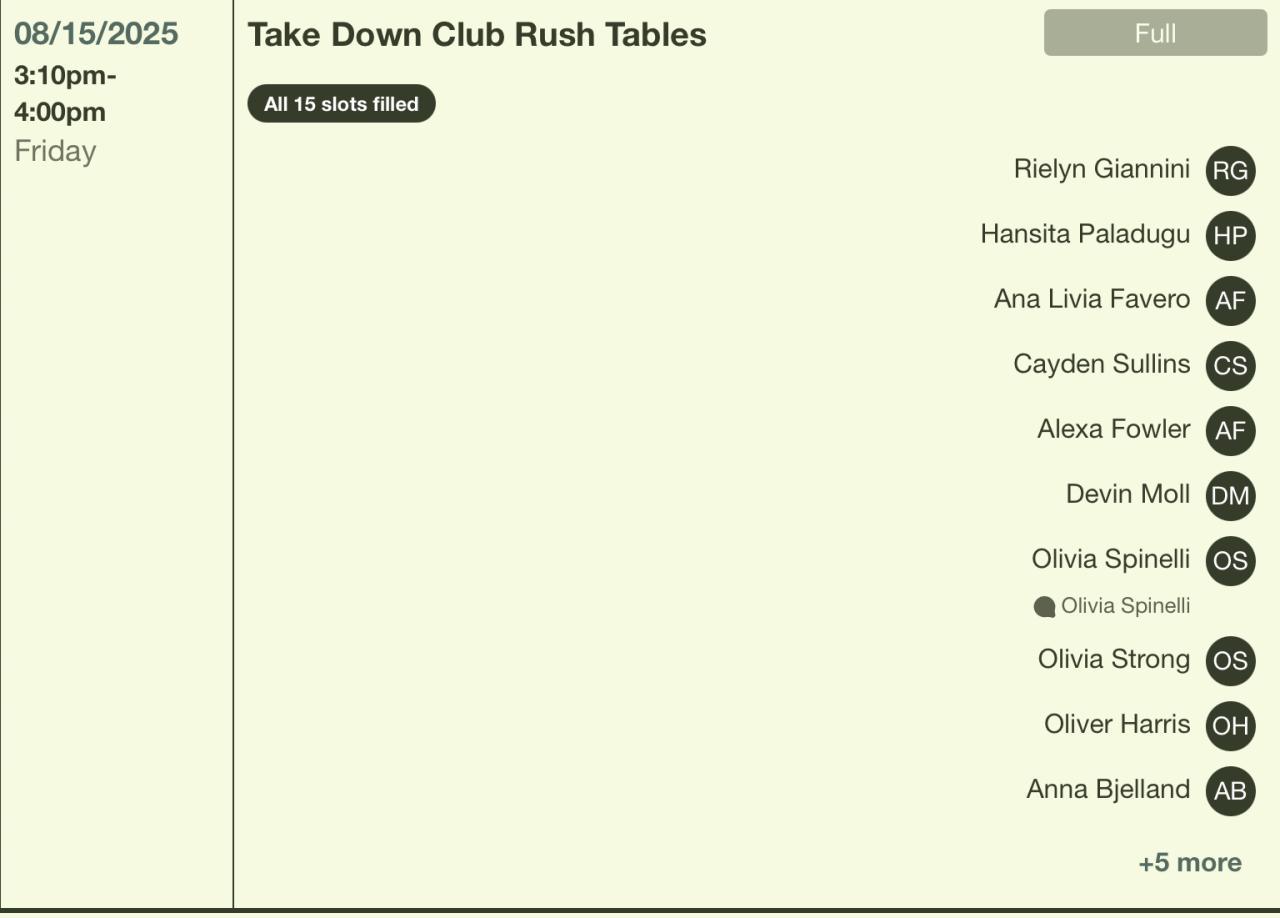Click Devin Moll's DM avatar icon
Image resolution: width=1280 pixels, height=918 pixels.
click(x=1230, y=496)
